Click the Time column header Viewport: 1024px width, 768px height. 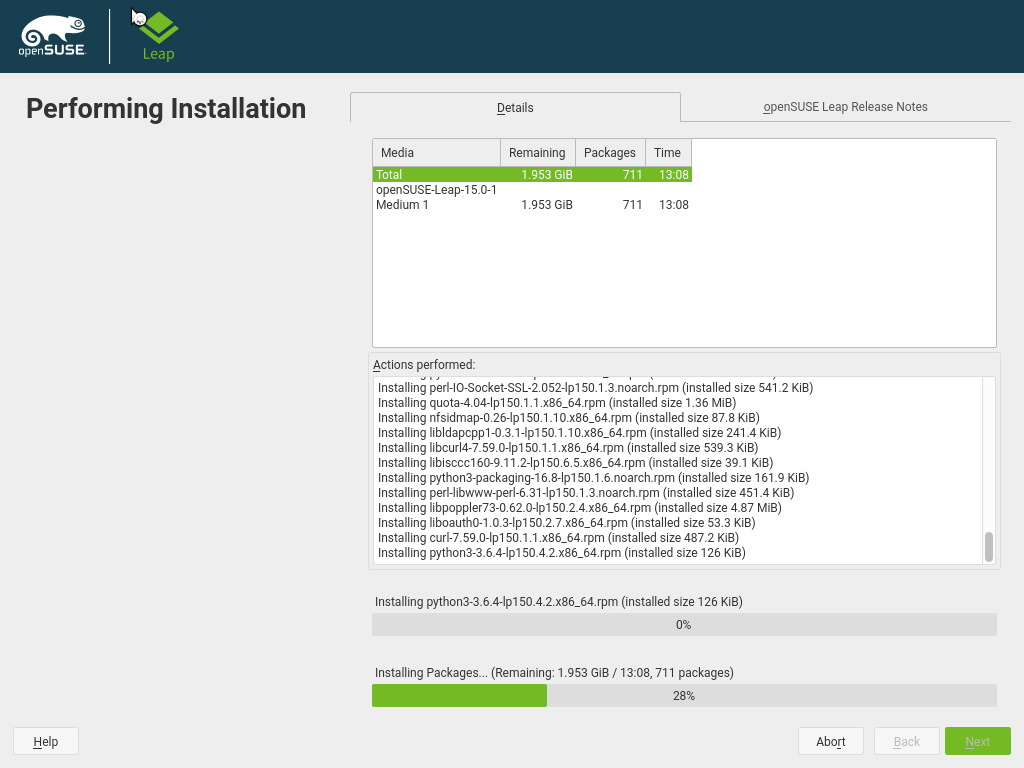click(667, 153)
